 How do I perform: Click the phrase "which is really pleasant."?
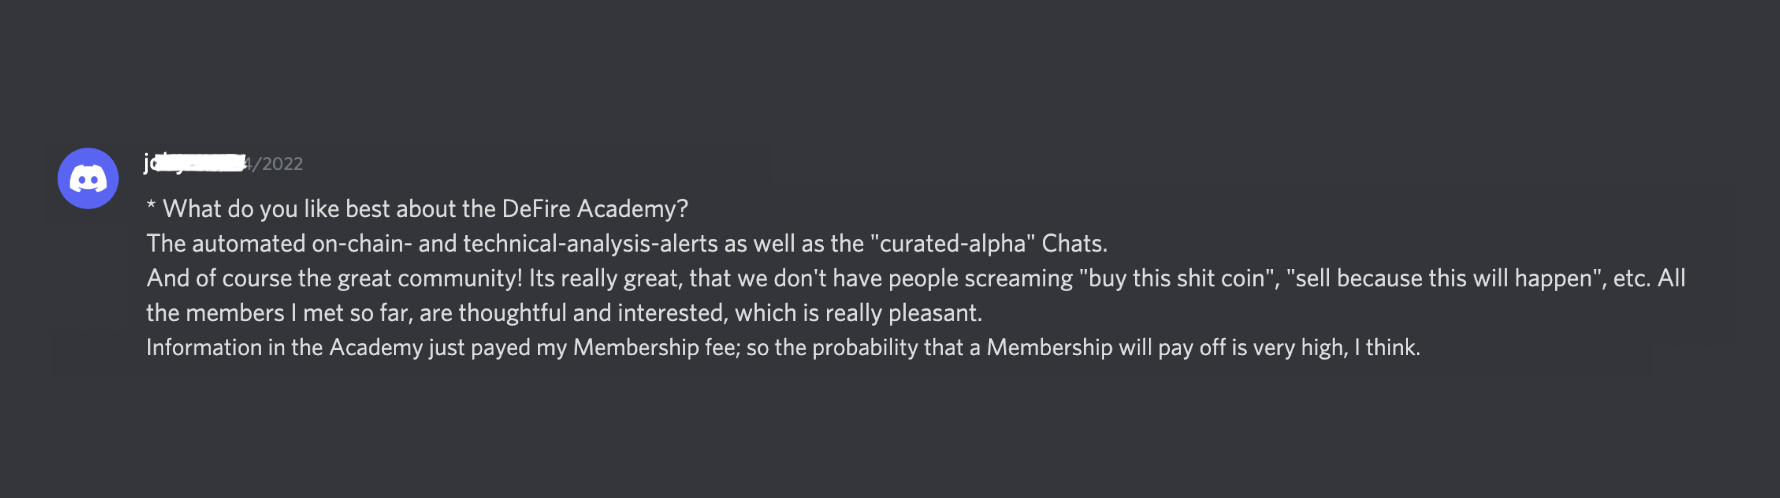[x=858, y=313]
